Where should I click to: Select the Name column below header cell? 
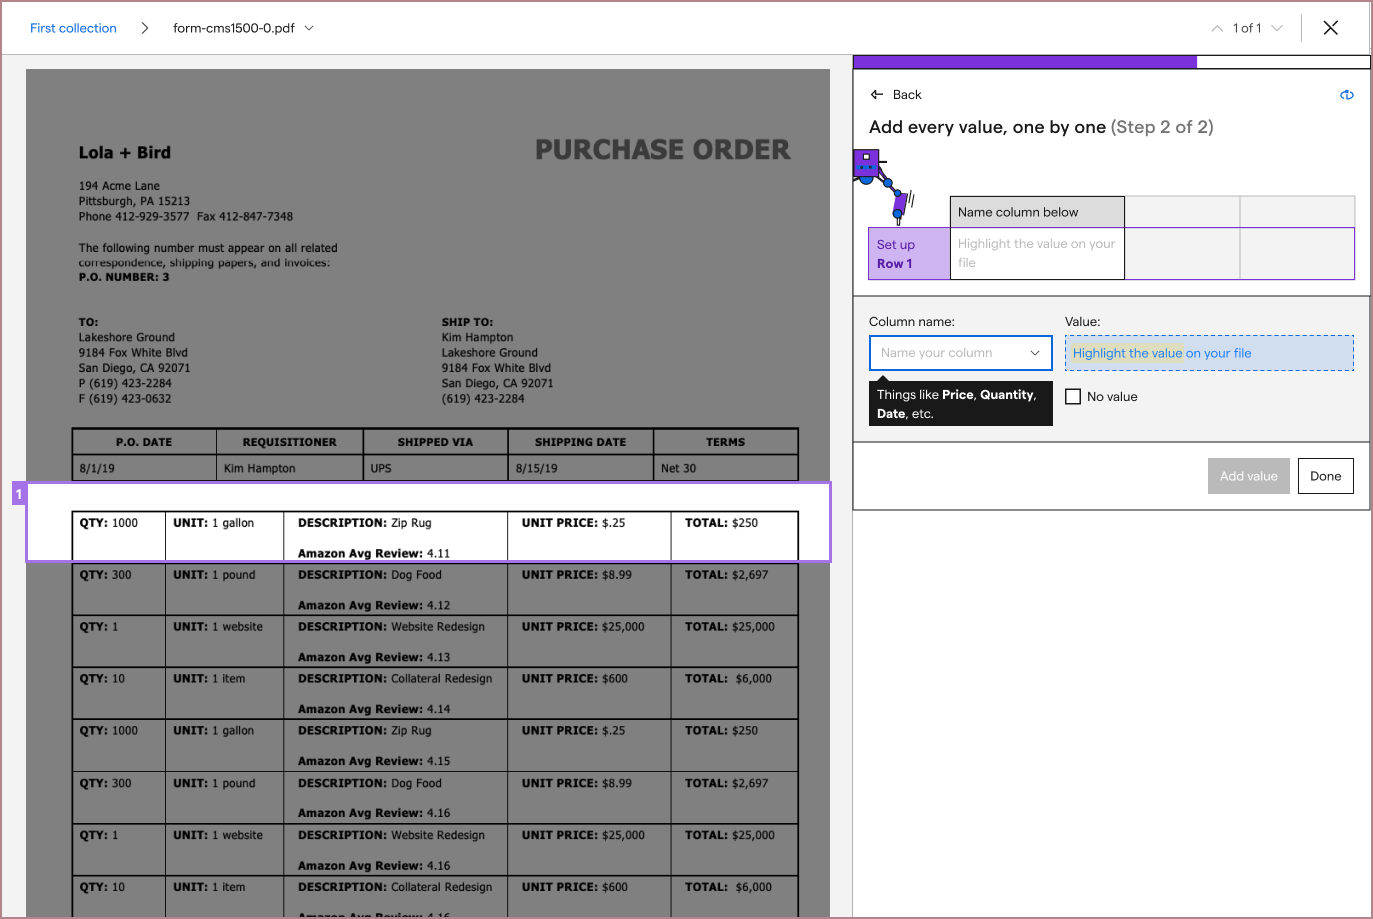pyautogui.click(x=1036, y=211)
